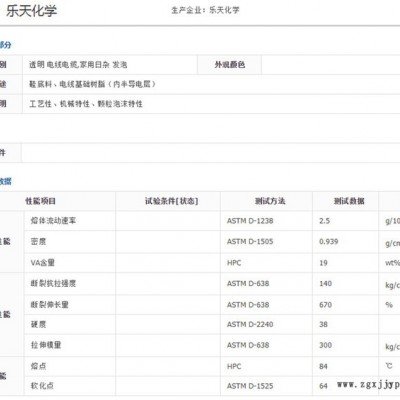Click the 测试数据 column header
Viewport: 400px width, 400px height.
coord(349,201)
